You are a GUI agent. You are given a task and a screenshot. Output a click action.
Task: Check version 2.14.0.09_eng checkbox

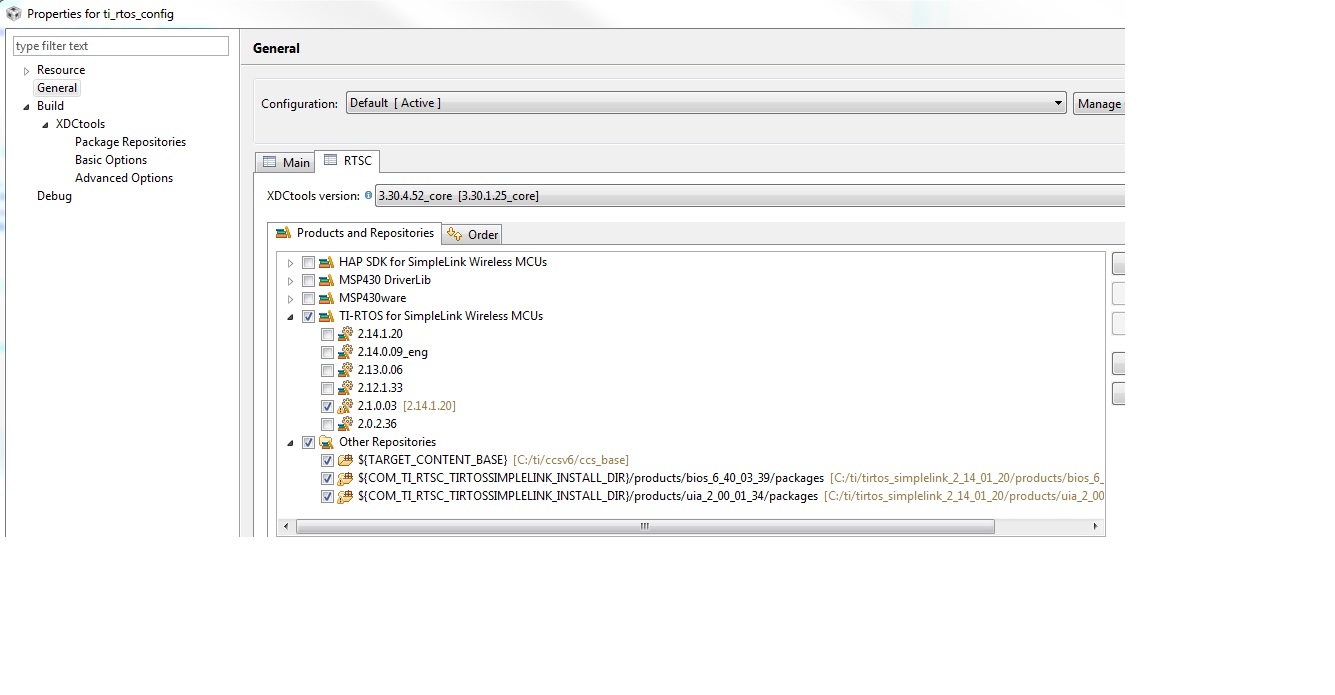[x=327, y=352]
